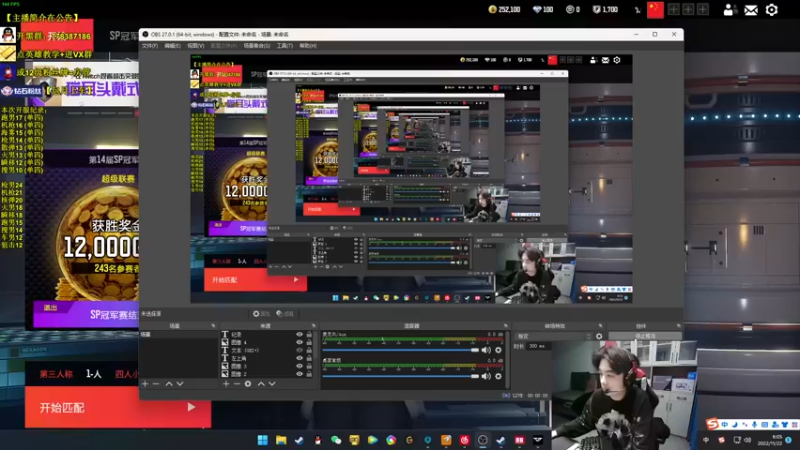The image size is (800, 450).
Task: Move scene up with arrow icon
Action: [x=169, y=384]
